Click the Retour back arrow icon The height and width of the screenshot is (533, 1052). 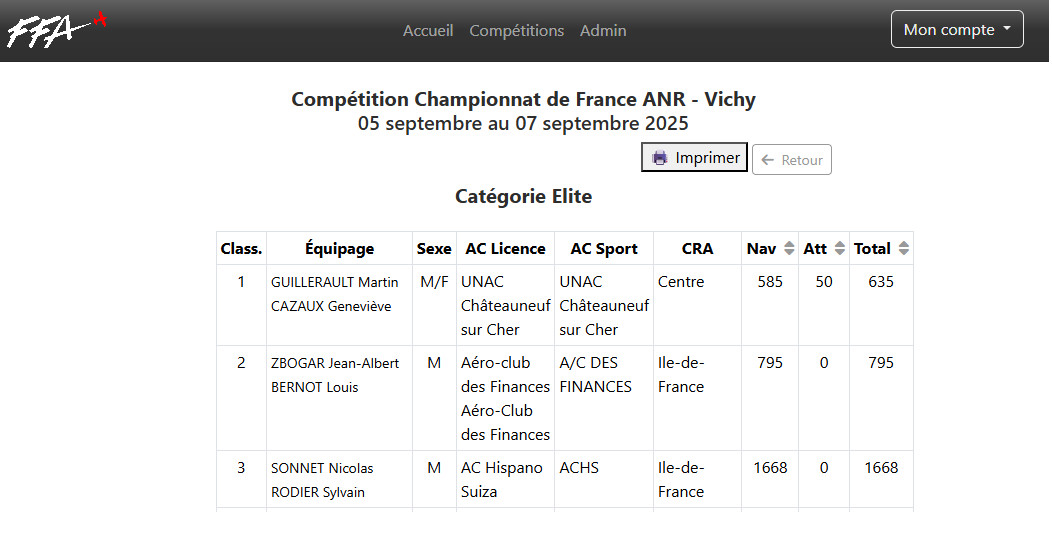[x=768, y=160]
